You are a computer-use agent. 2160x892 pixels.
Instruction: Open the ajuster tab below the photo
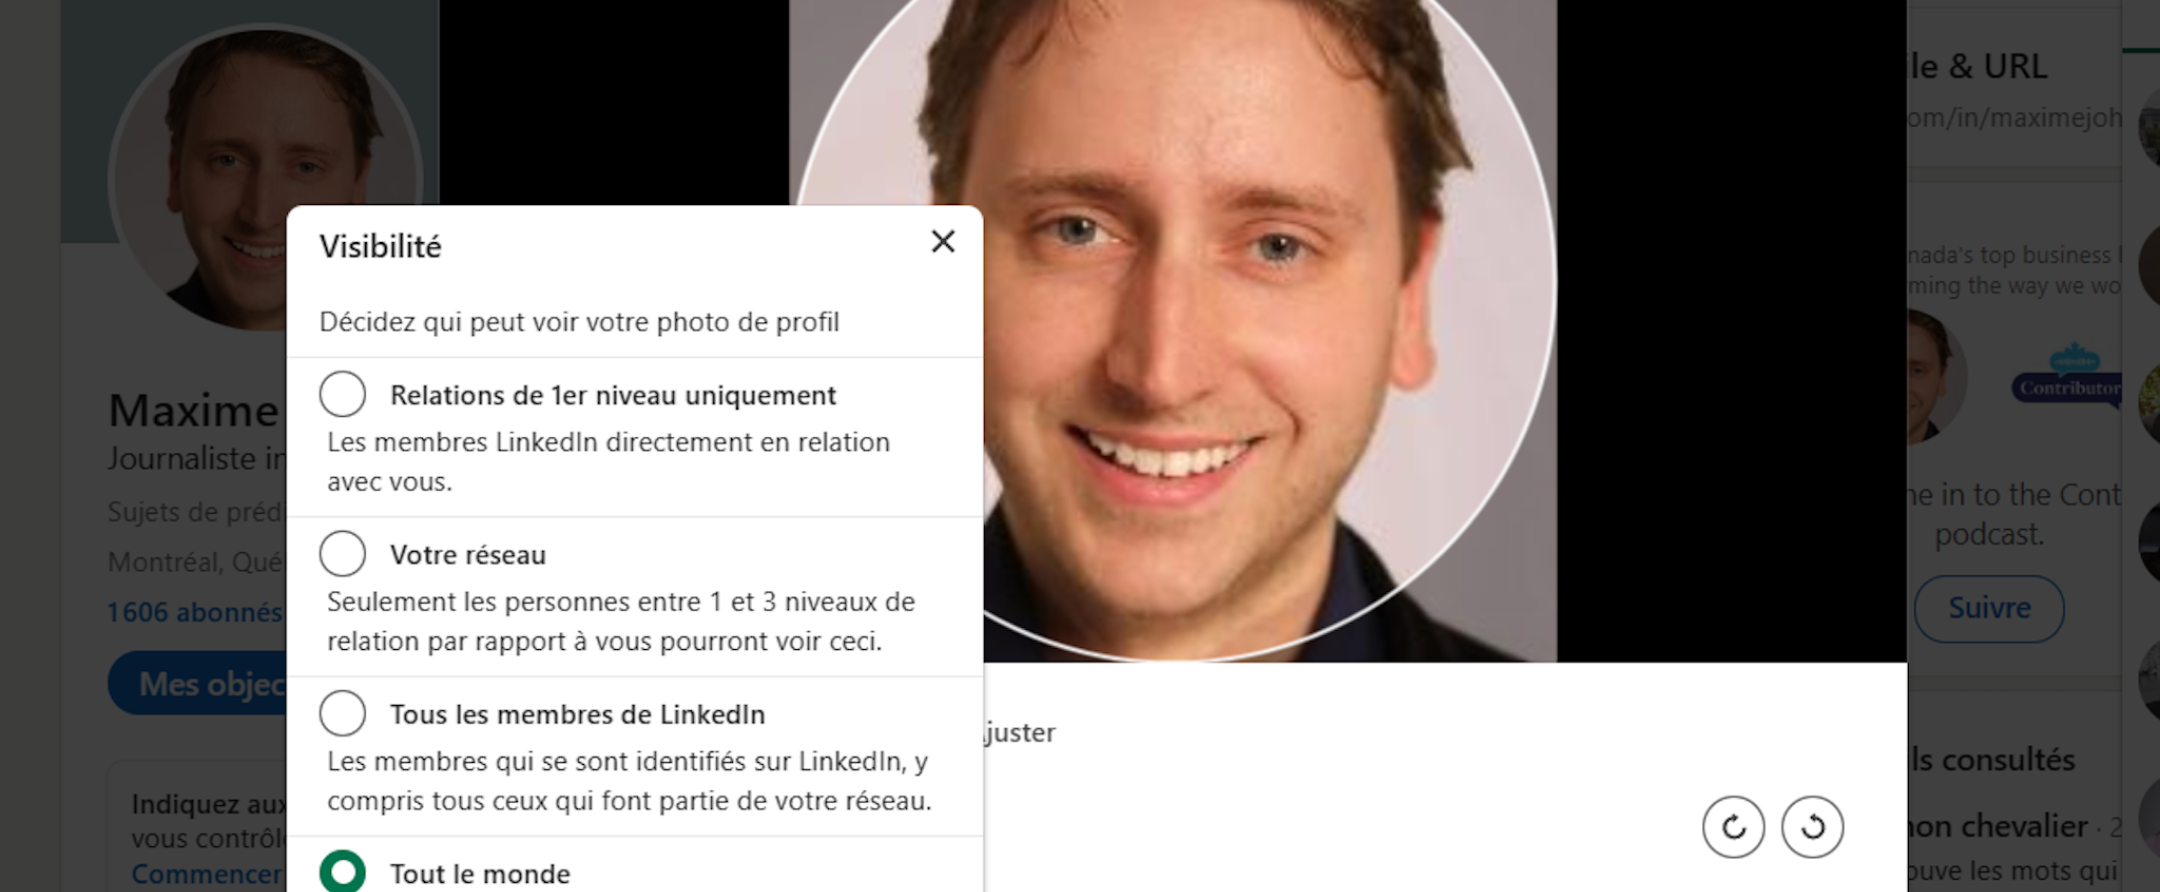coord(1019,733)
